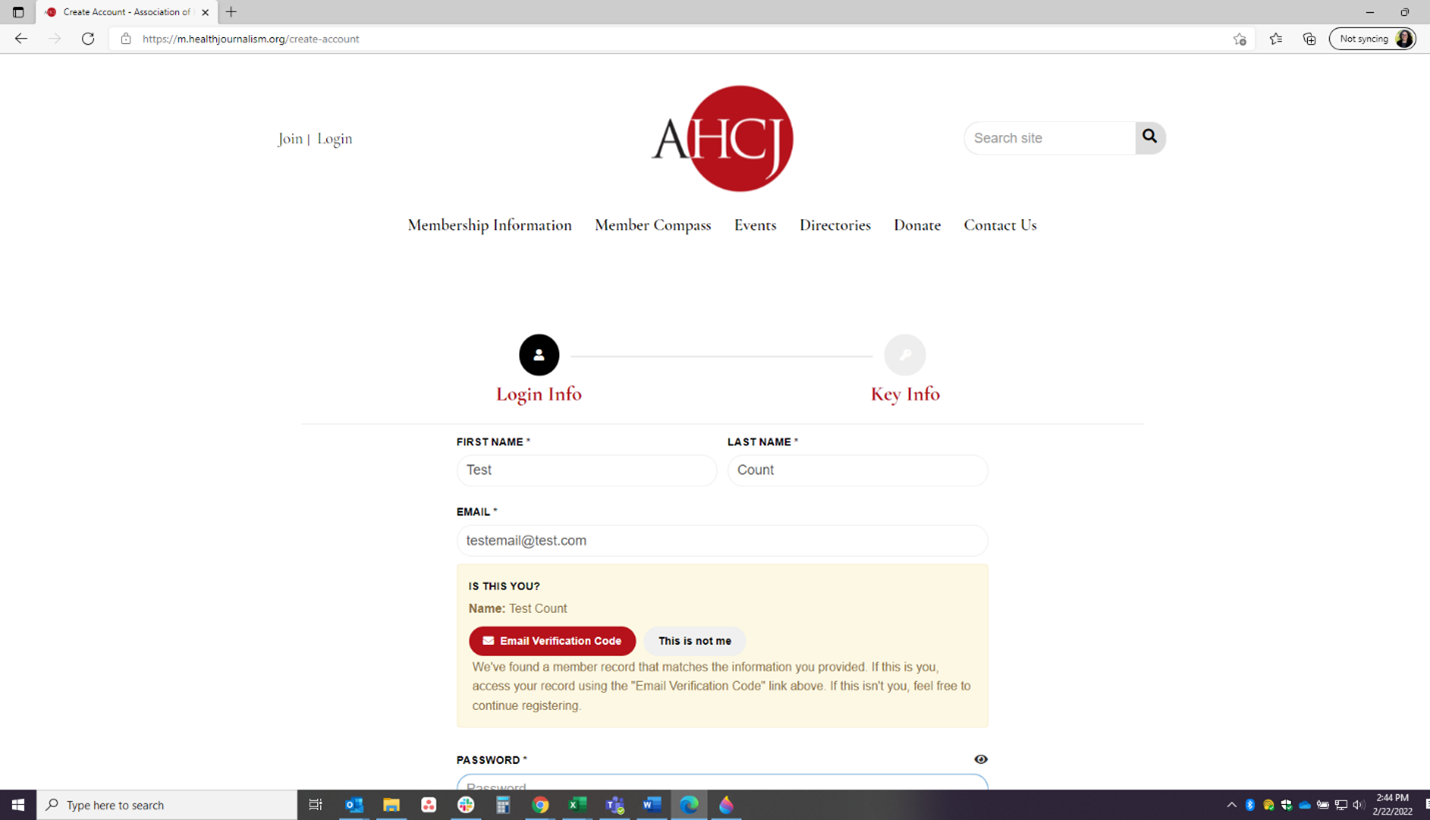
Task: Open browser Favorites icon
Action: pos(1275,39)
